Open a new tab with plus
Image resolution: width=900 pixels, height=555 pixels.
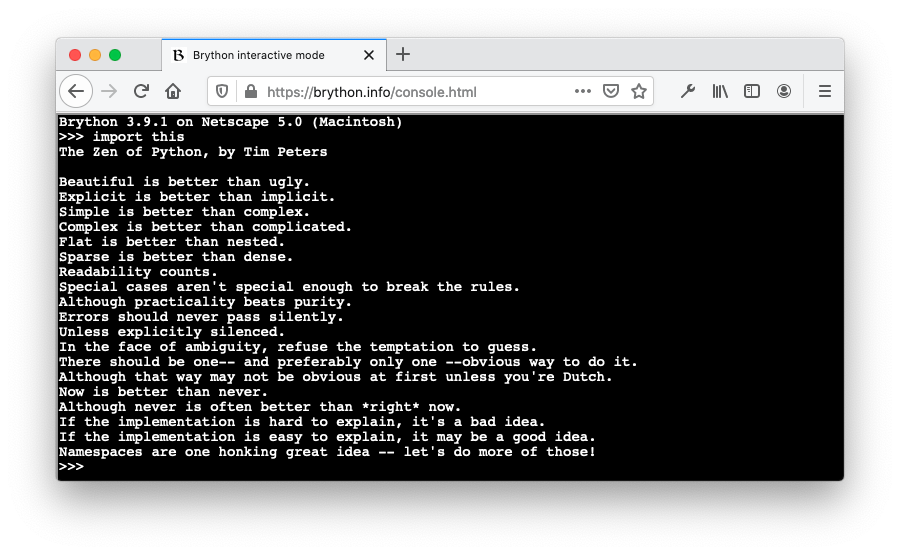click(403, 55)
